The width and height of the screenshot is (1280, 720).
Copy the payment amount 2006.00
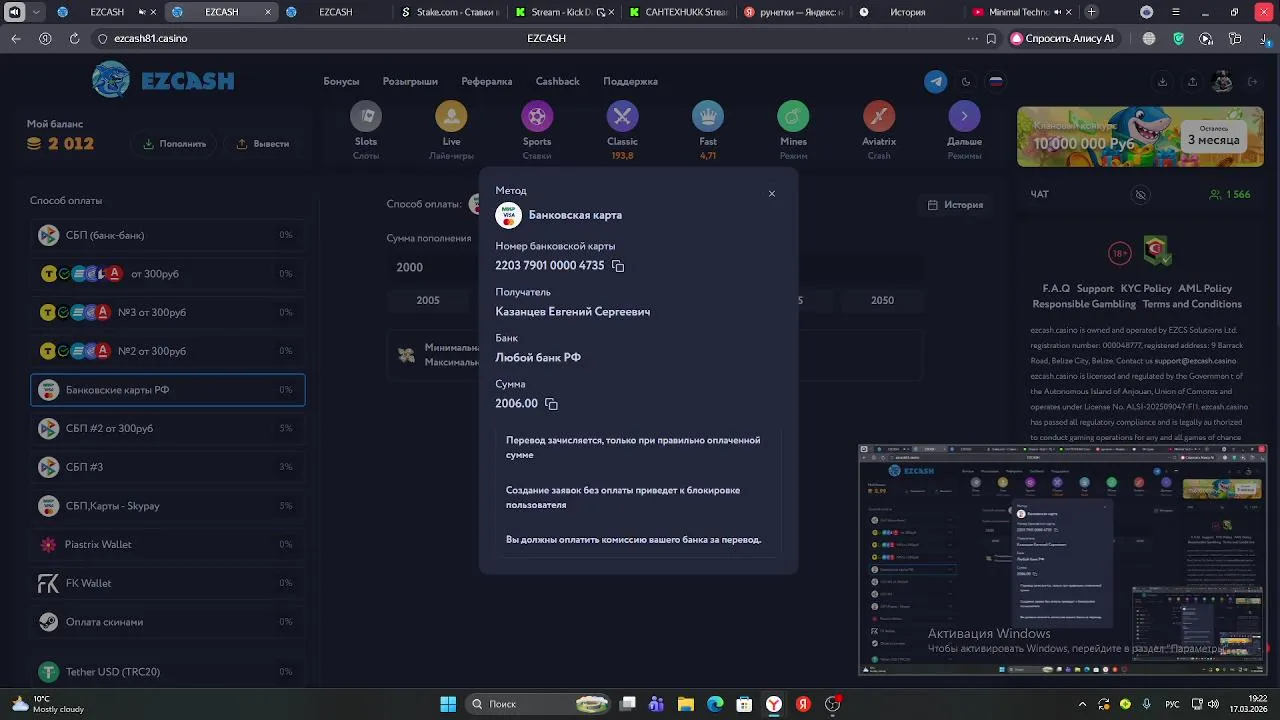[551, 404]
